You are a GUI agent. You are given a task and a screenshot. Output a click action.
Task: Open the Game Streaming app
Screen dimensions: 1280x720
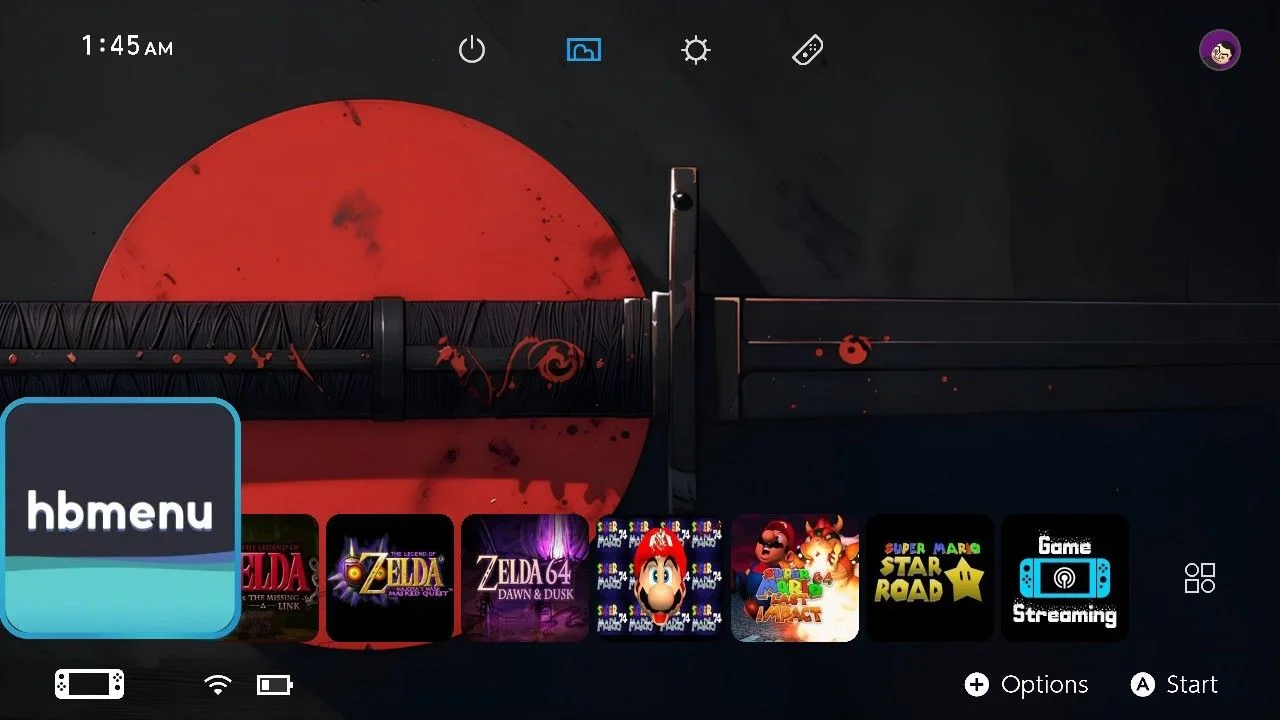[1065, 578]
